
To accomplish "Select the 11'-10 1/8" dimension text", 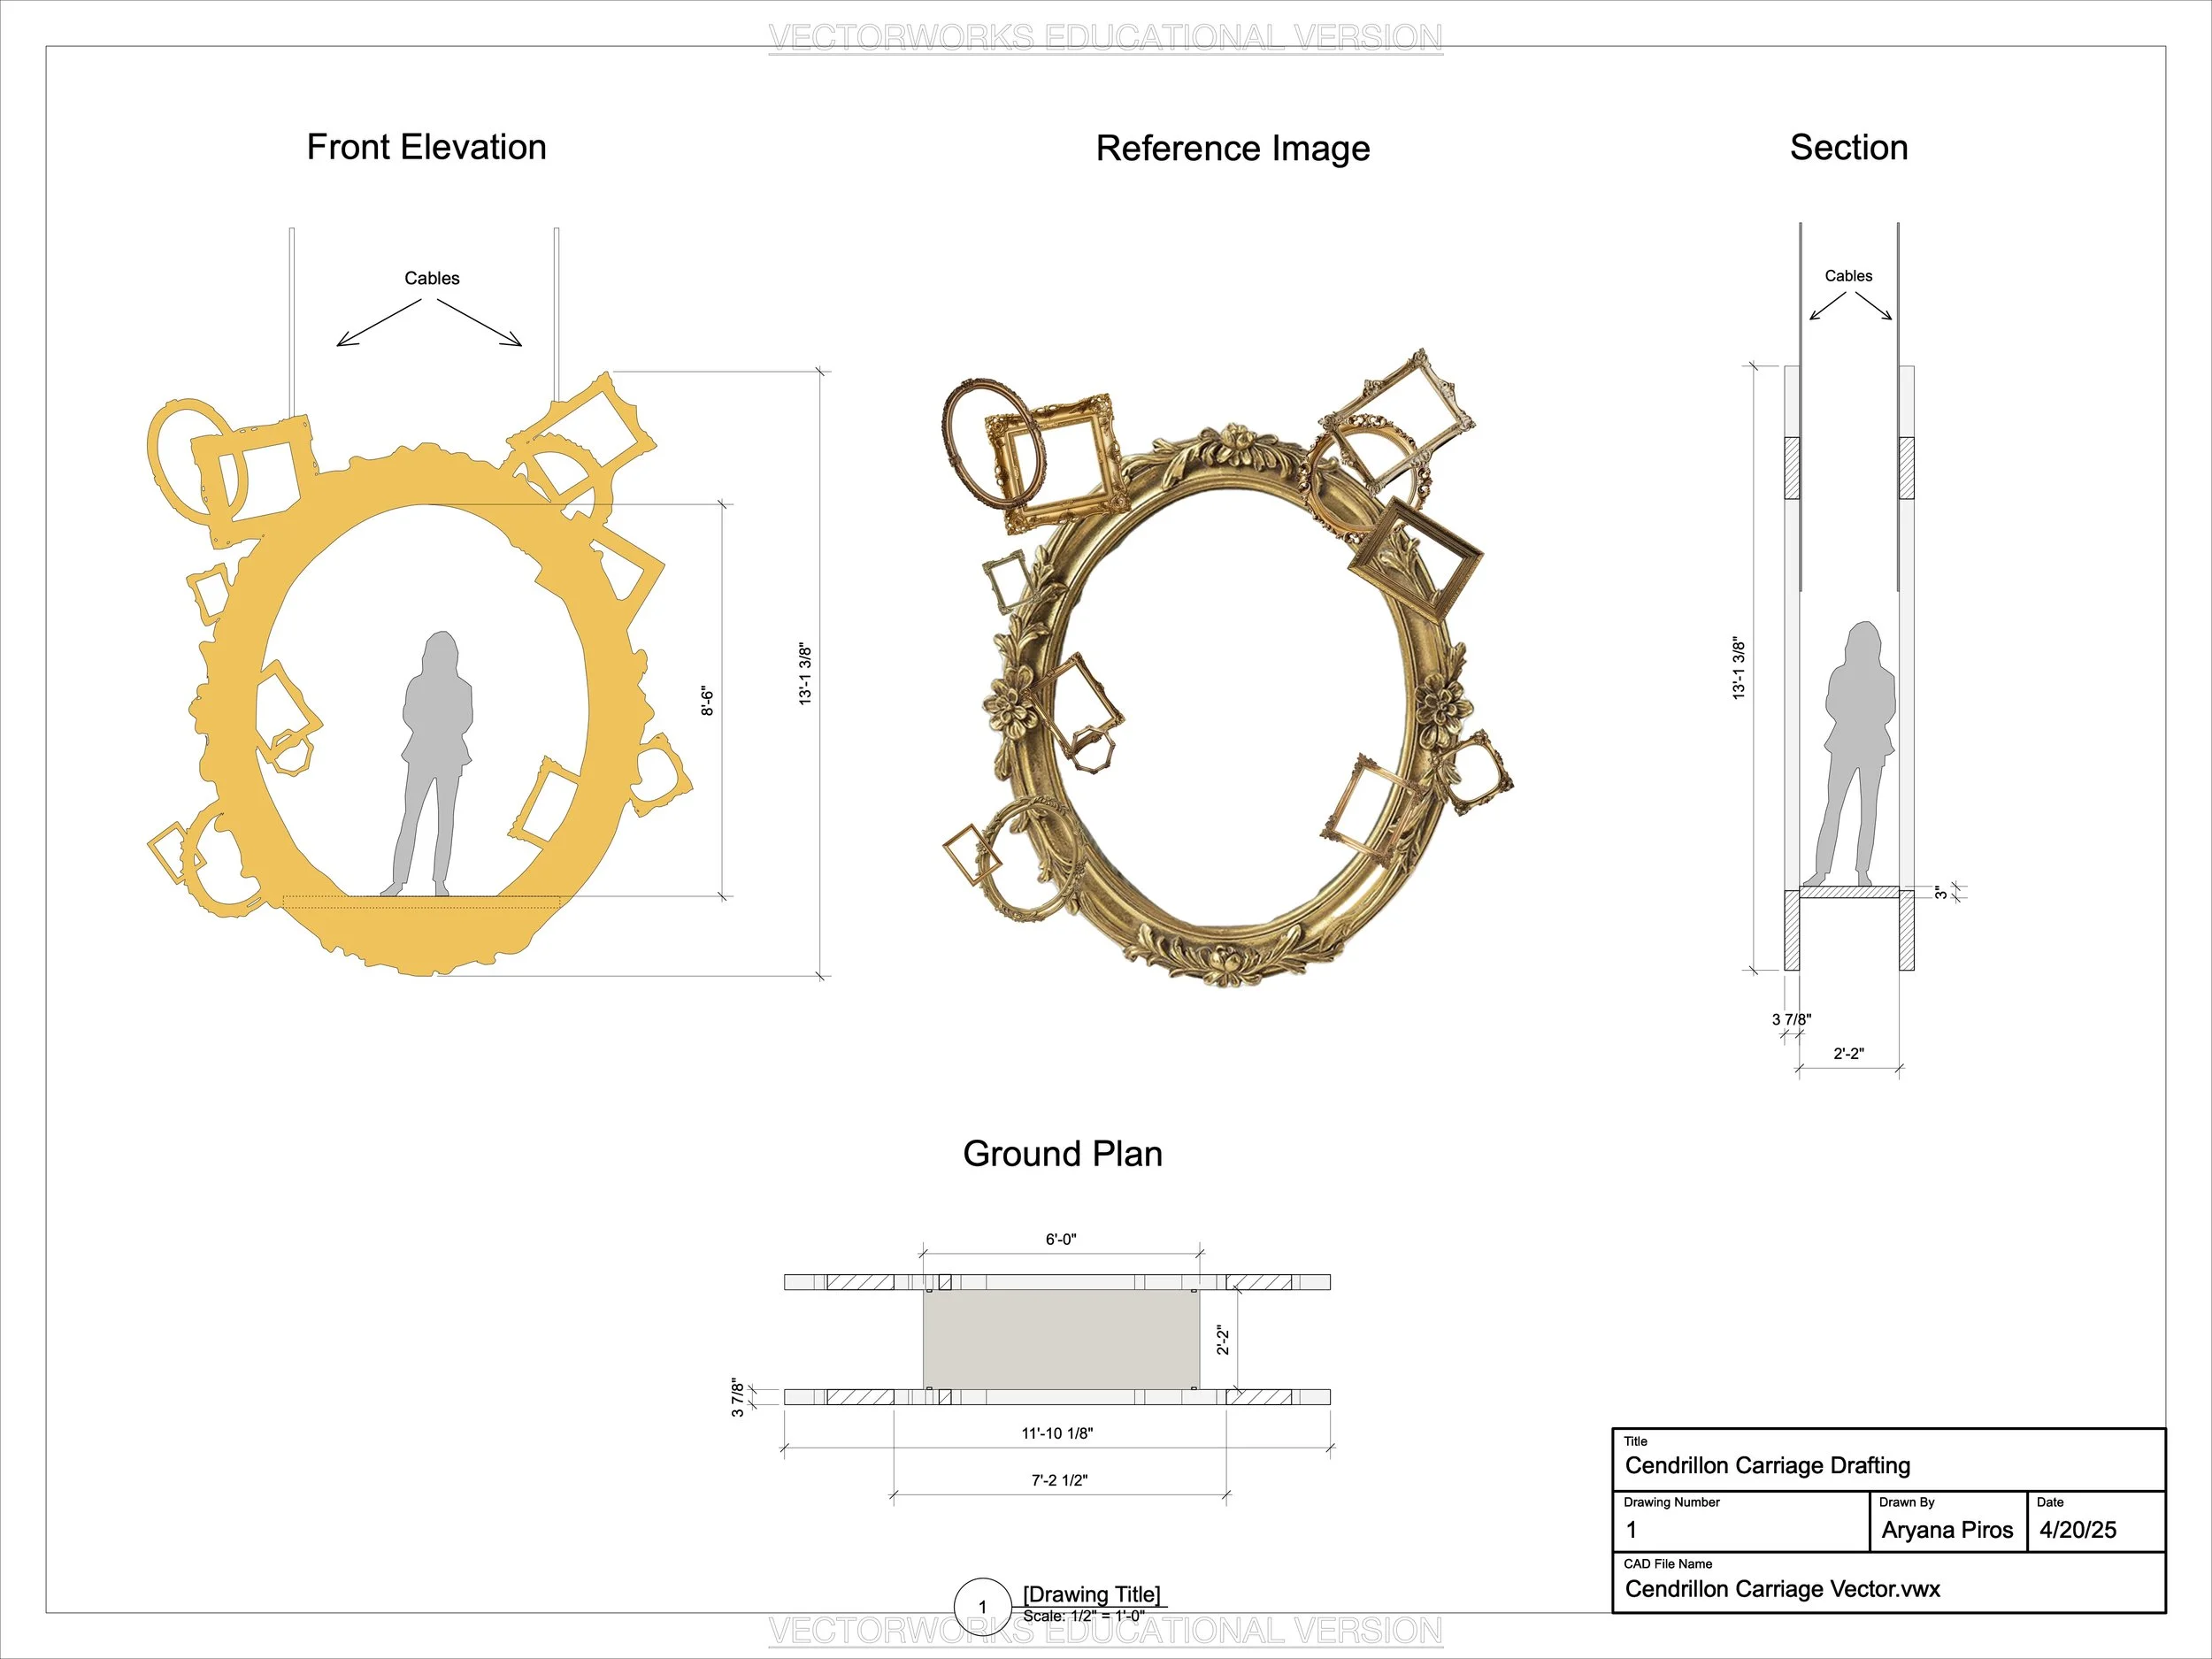I will pos(1057,1433).
